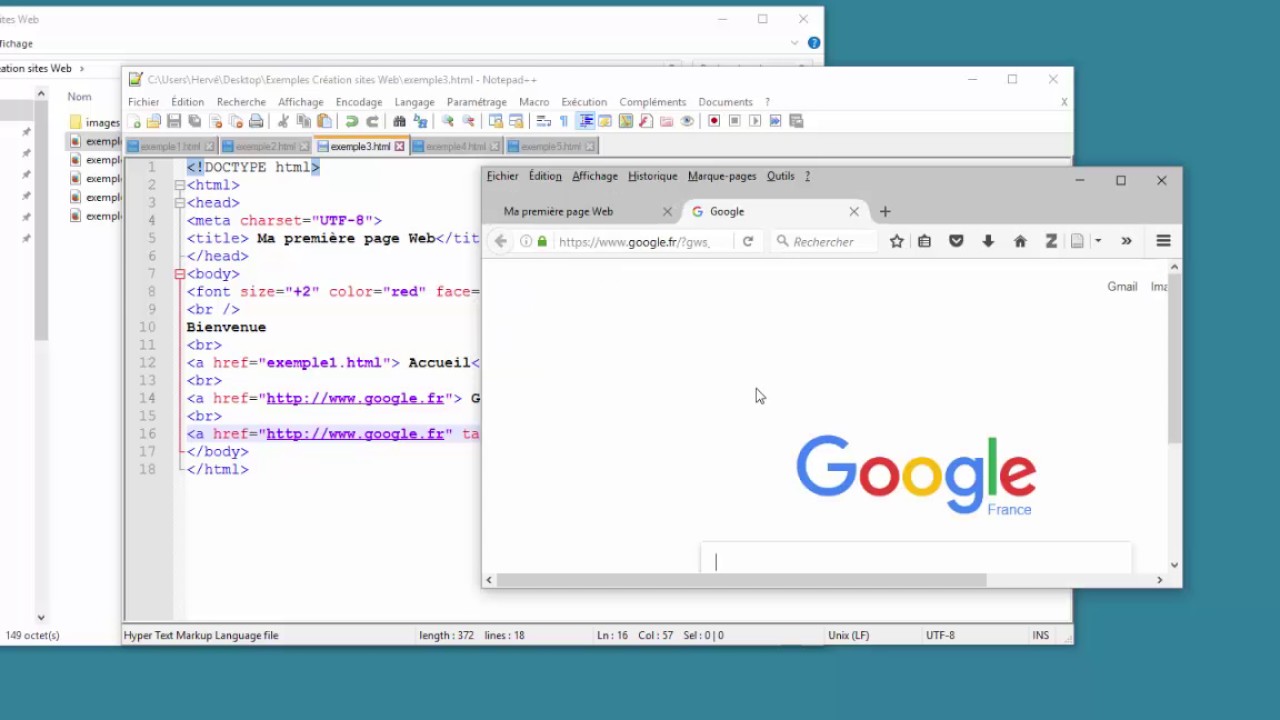Click the Replace icon next to binoculars
Screen dimensions: 1280x720
coord(420,121)
